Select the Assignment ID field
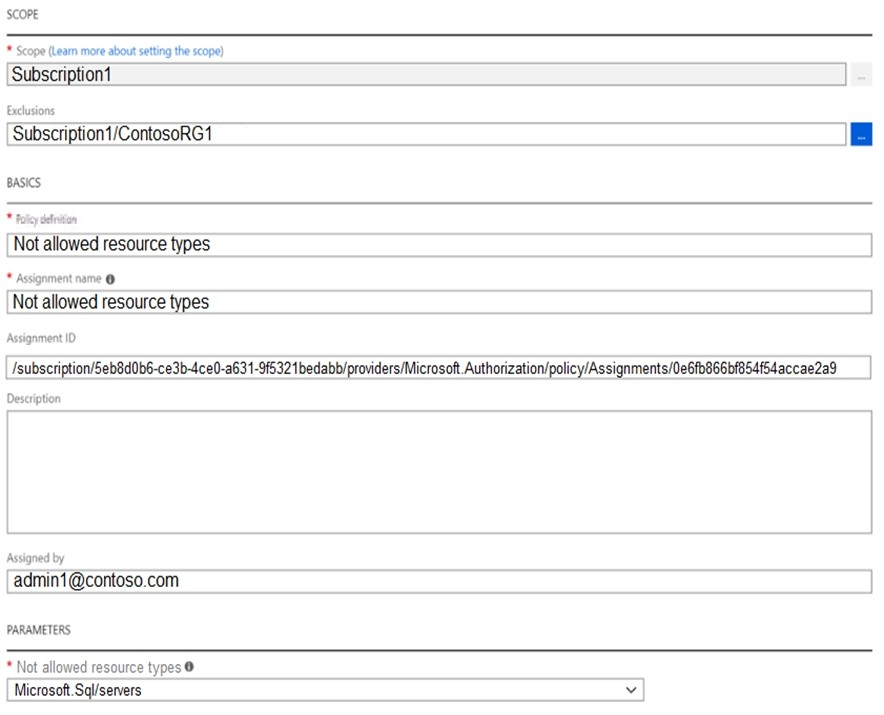 (438, 368)
